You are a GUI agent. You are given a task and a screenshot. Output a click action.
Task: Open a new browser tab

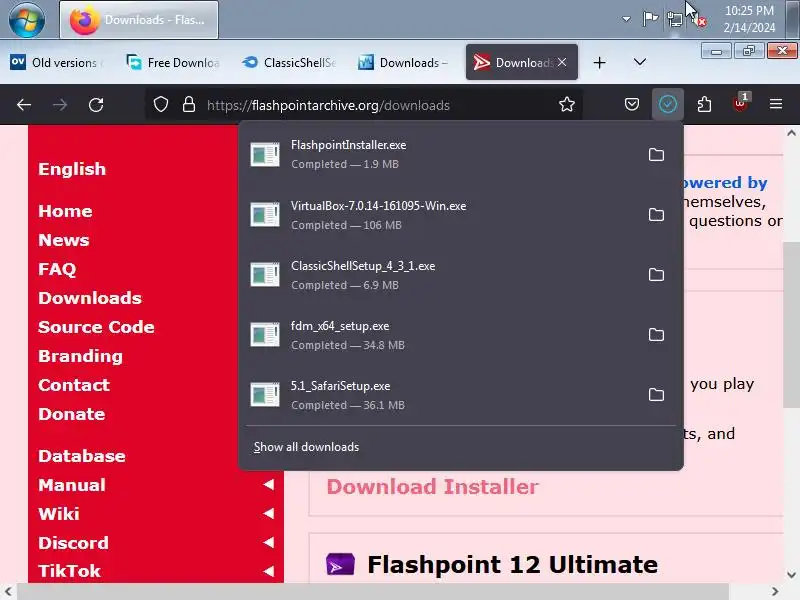point(599,62)
